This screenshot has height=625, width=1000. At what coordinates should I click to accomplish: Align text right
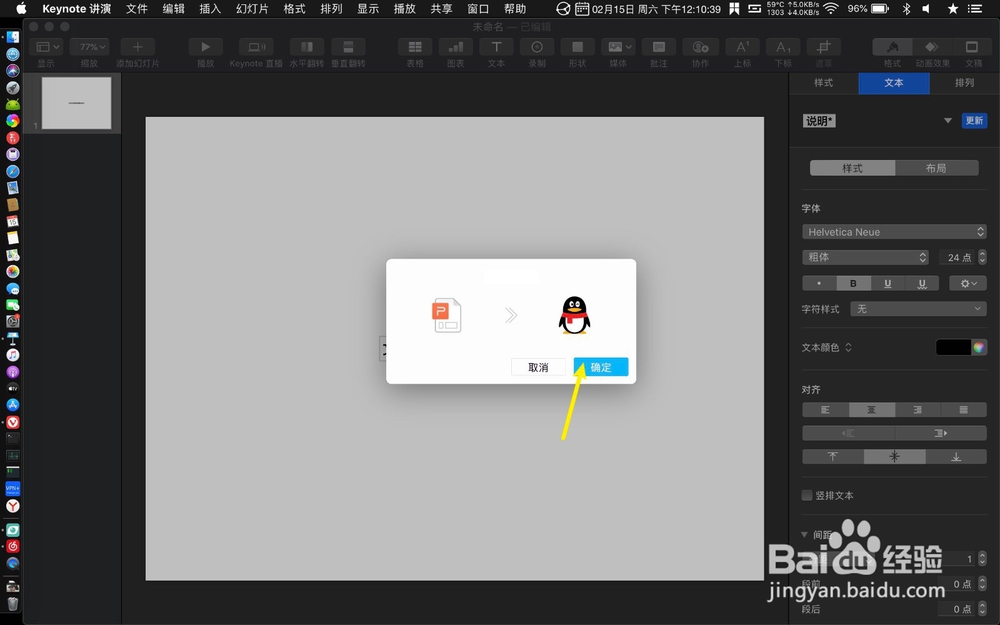click(918, 409)
